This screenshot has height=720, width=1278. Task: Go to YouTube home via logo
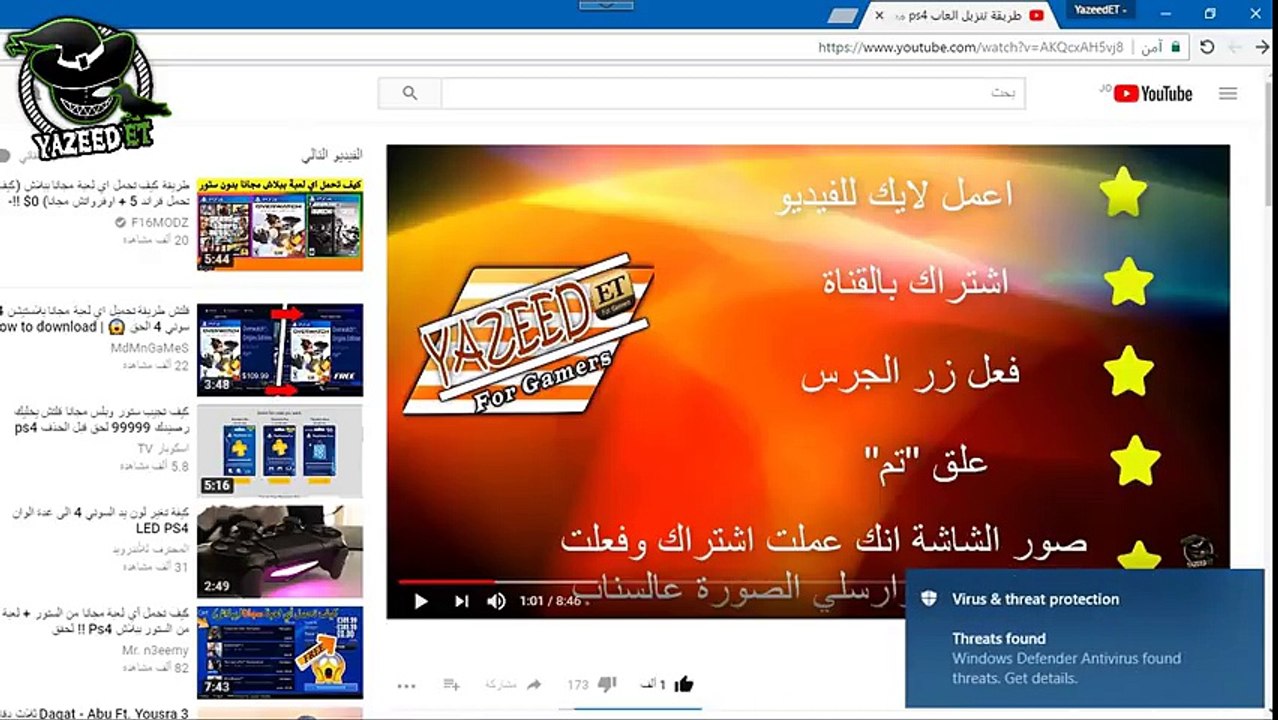tap(1152, 93)
